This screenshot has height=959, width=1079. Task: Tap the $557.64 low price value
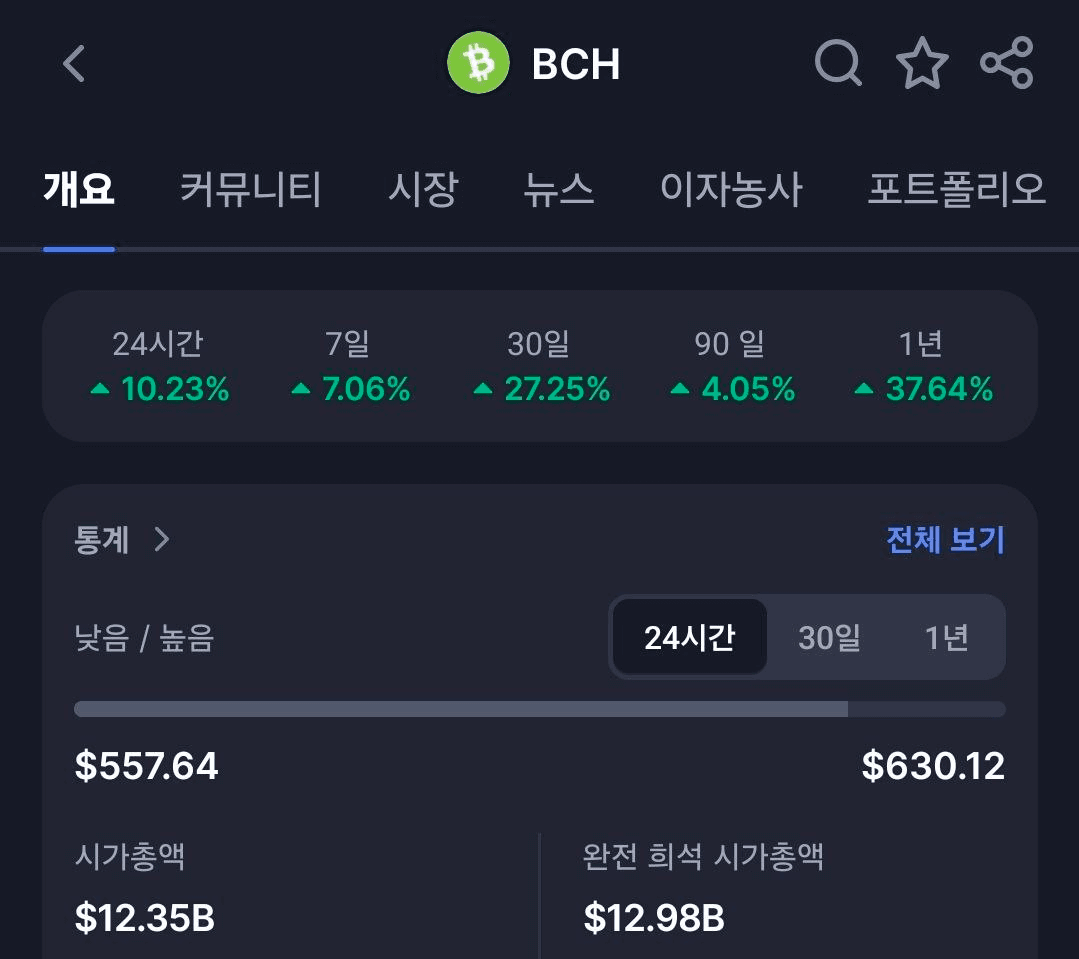pyautogui.click(x=145, y=765)
